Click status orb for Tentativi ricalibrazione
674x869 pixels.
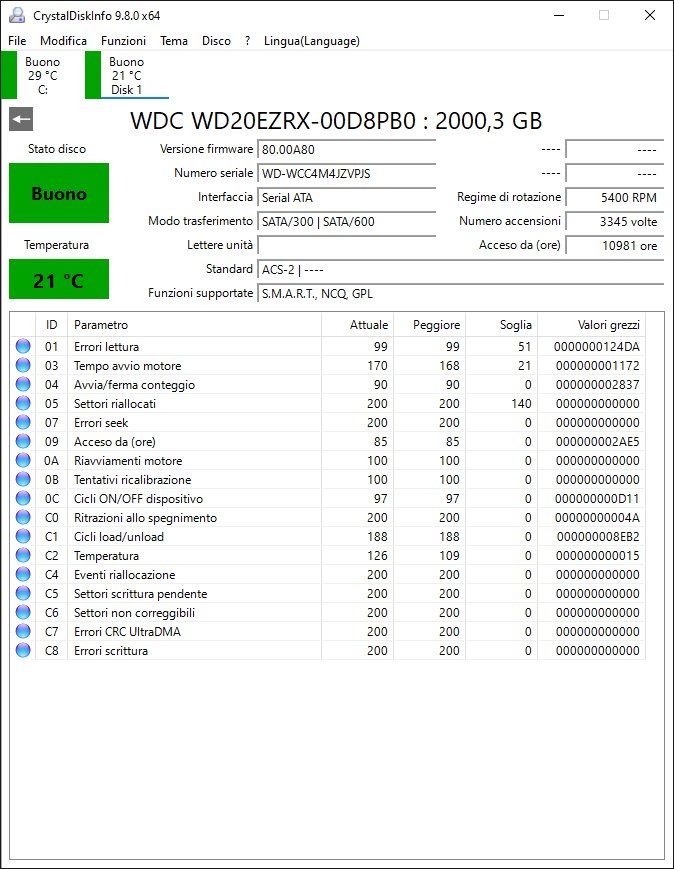23,479
